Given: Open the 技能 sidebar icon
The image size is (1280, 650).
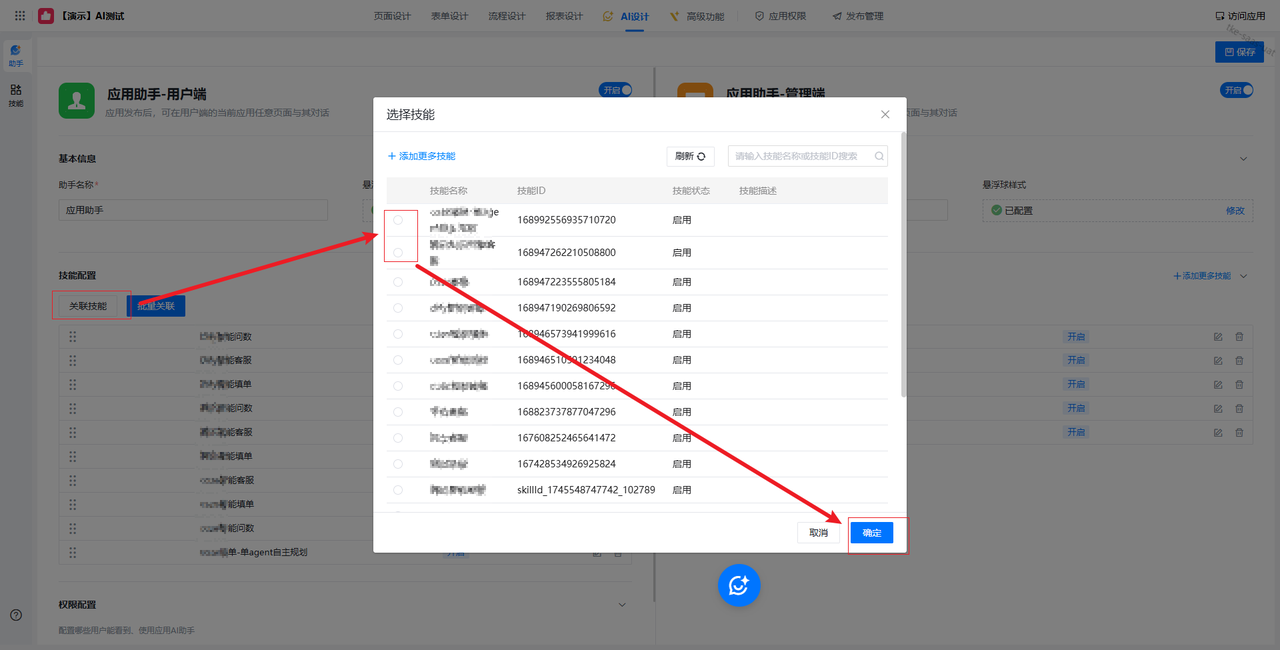Looking at the screenshot, I should pos(16,95).
